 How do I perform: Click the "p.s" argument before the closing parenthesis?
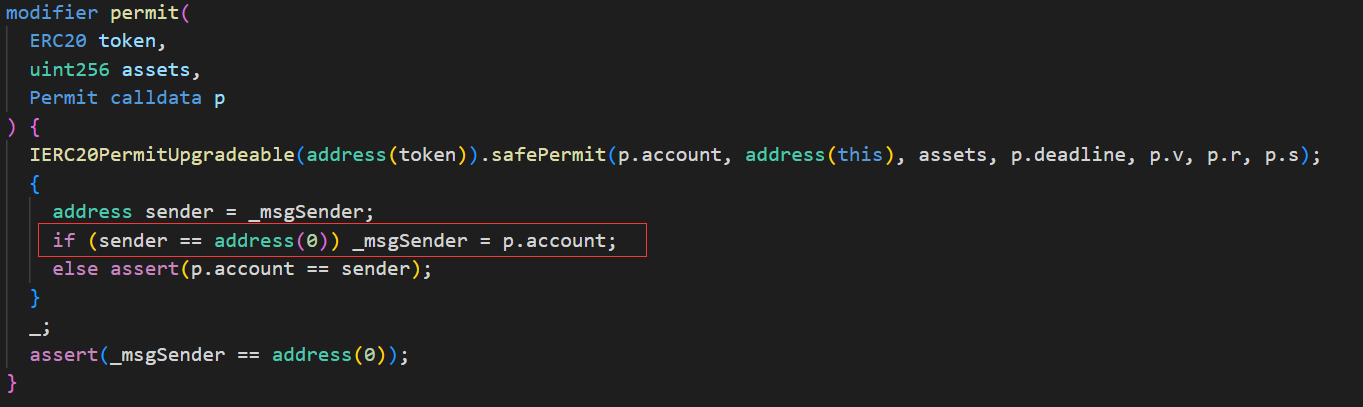pos(1287,156)
